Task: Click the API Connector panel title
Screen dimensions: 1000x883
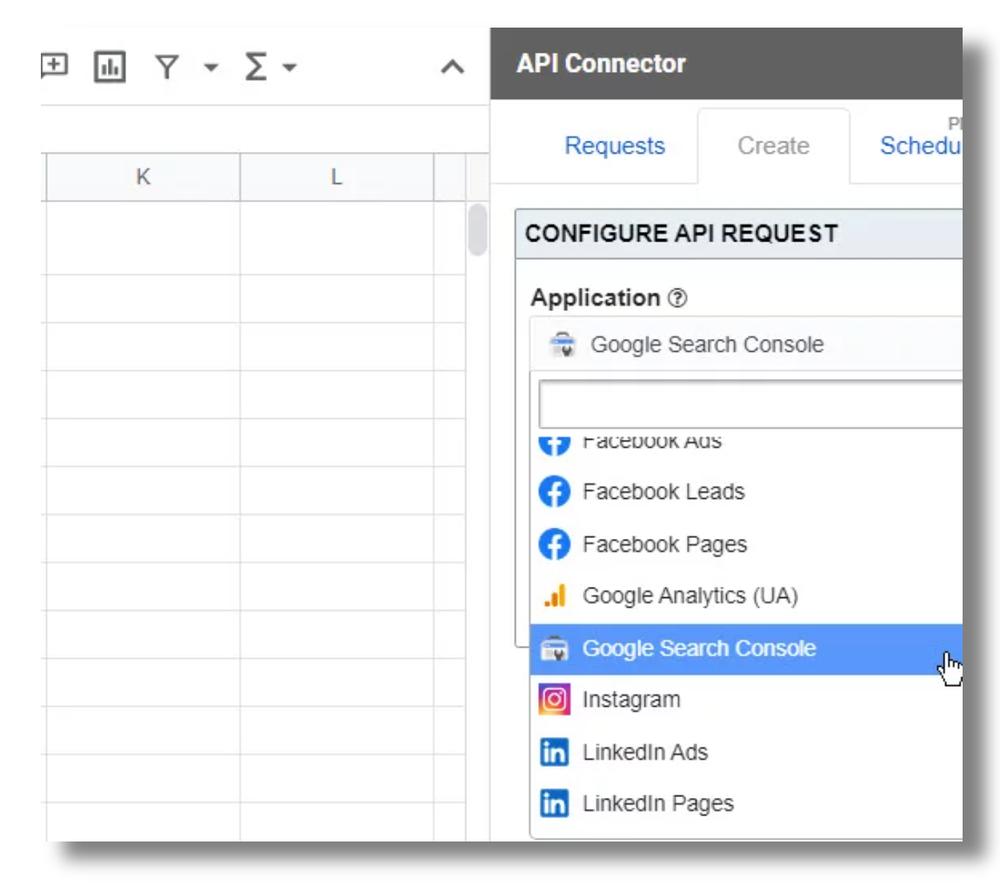Action: (x=601, y=64)
